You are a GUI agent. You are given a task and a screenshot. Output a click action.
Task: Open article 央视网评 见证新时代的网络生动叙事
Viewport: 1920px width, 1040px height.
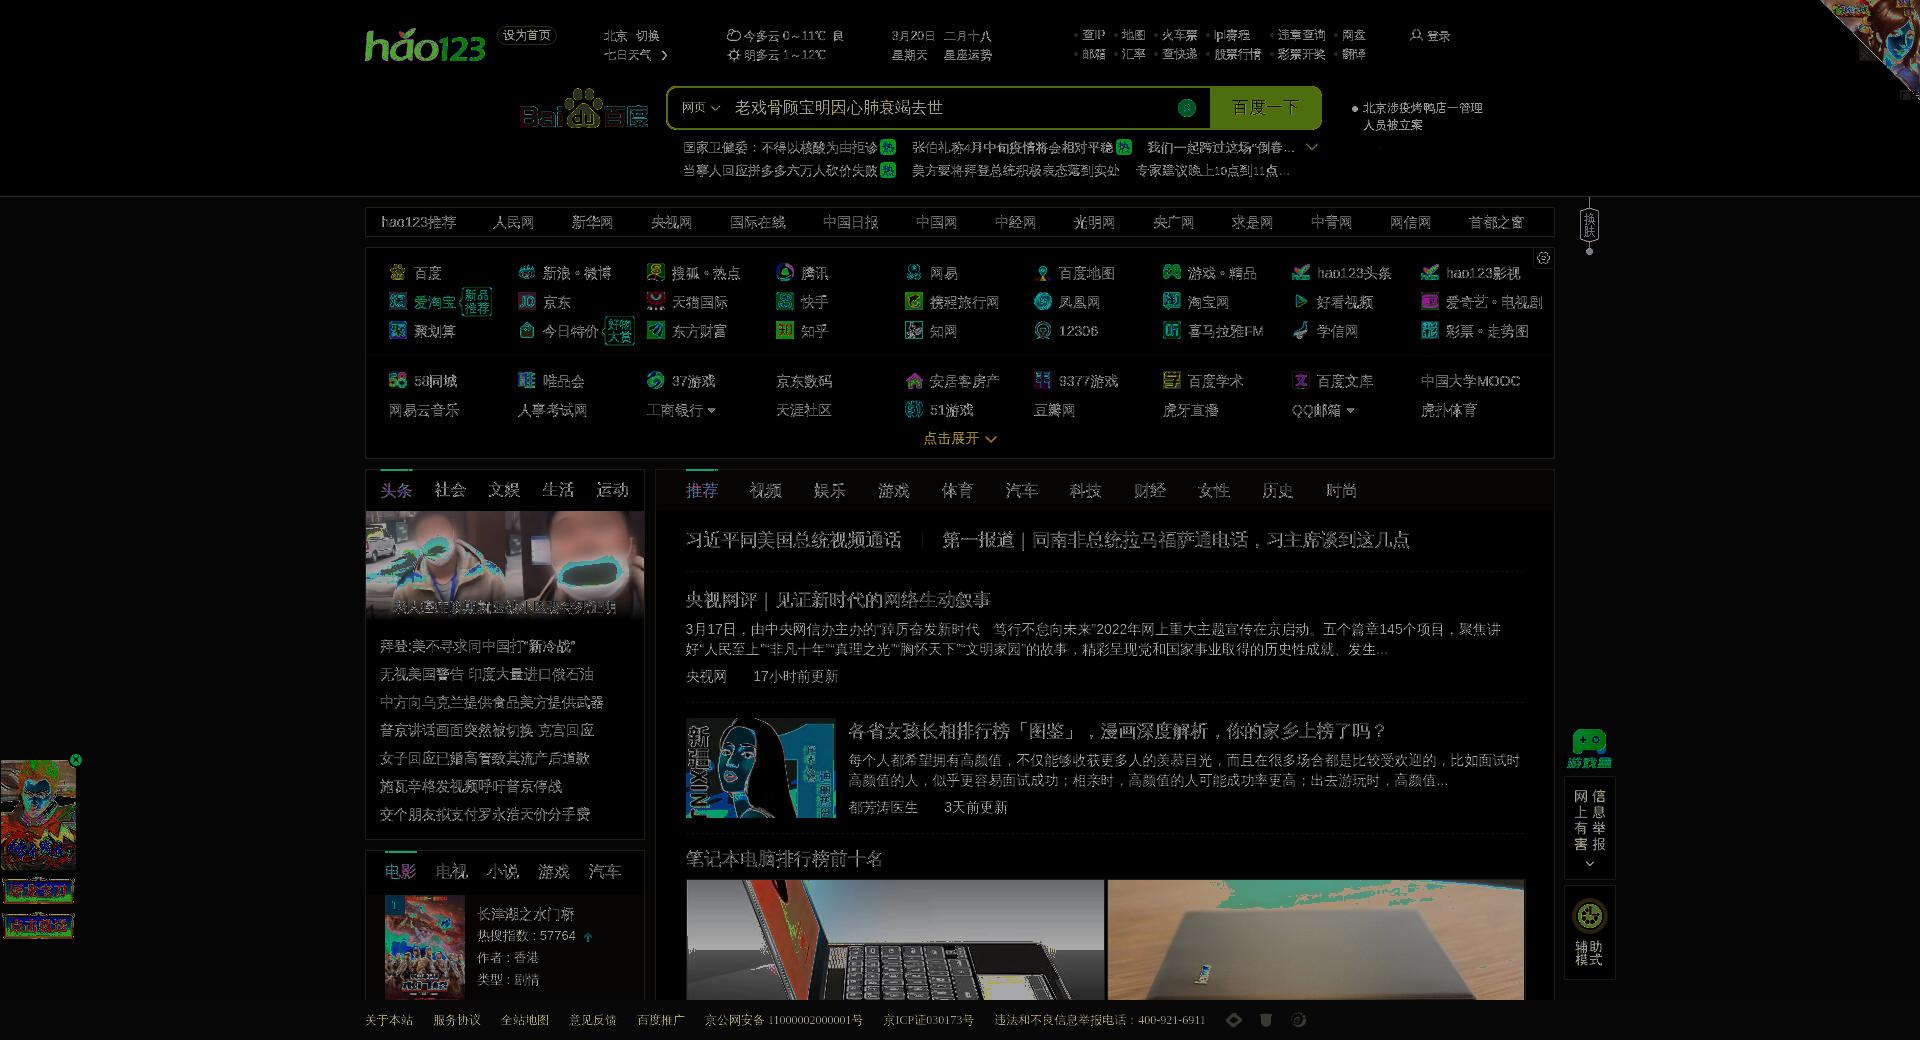[x=838, y=600]
